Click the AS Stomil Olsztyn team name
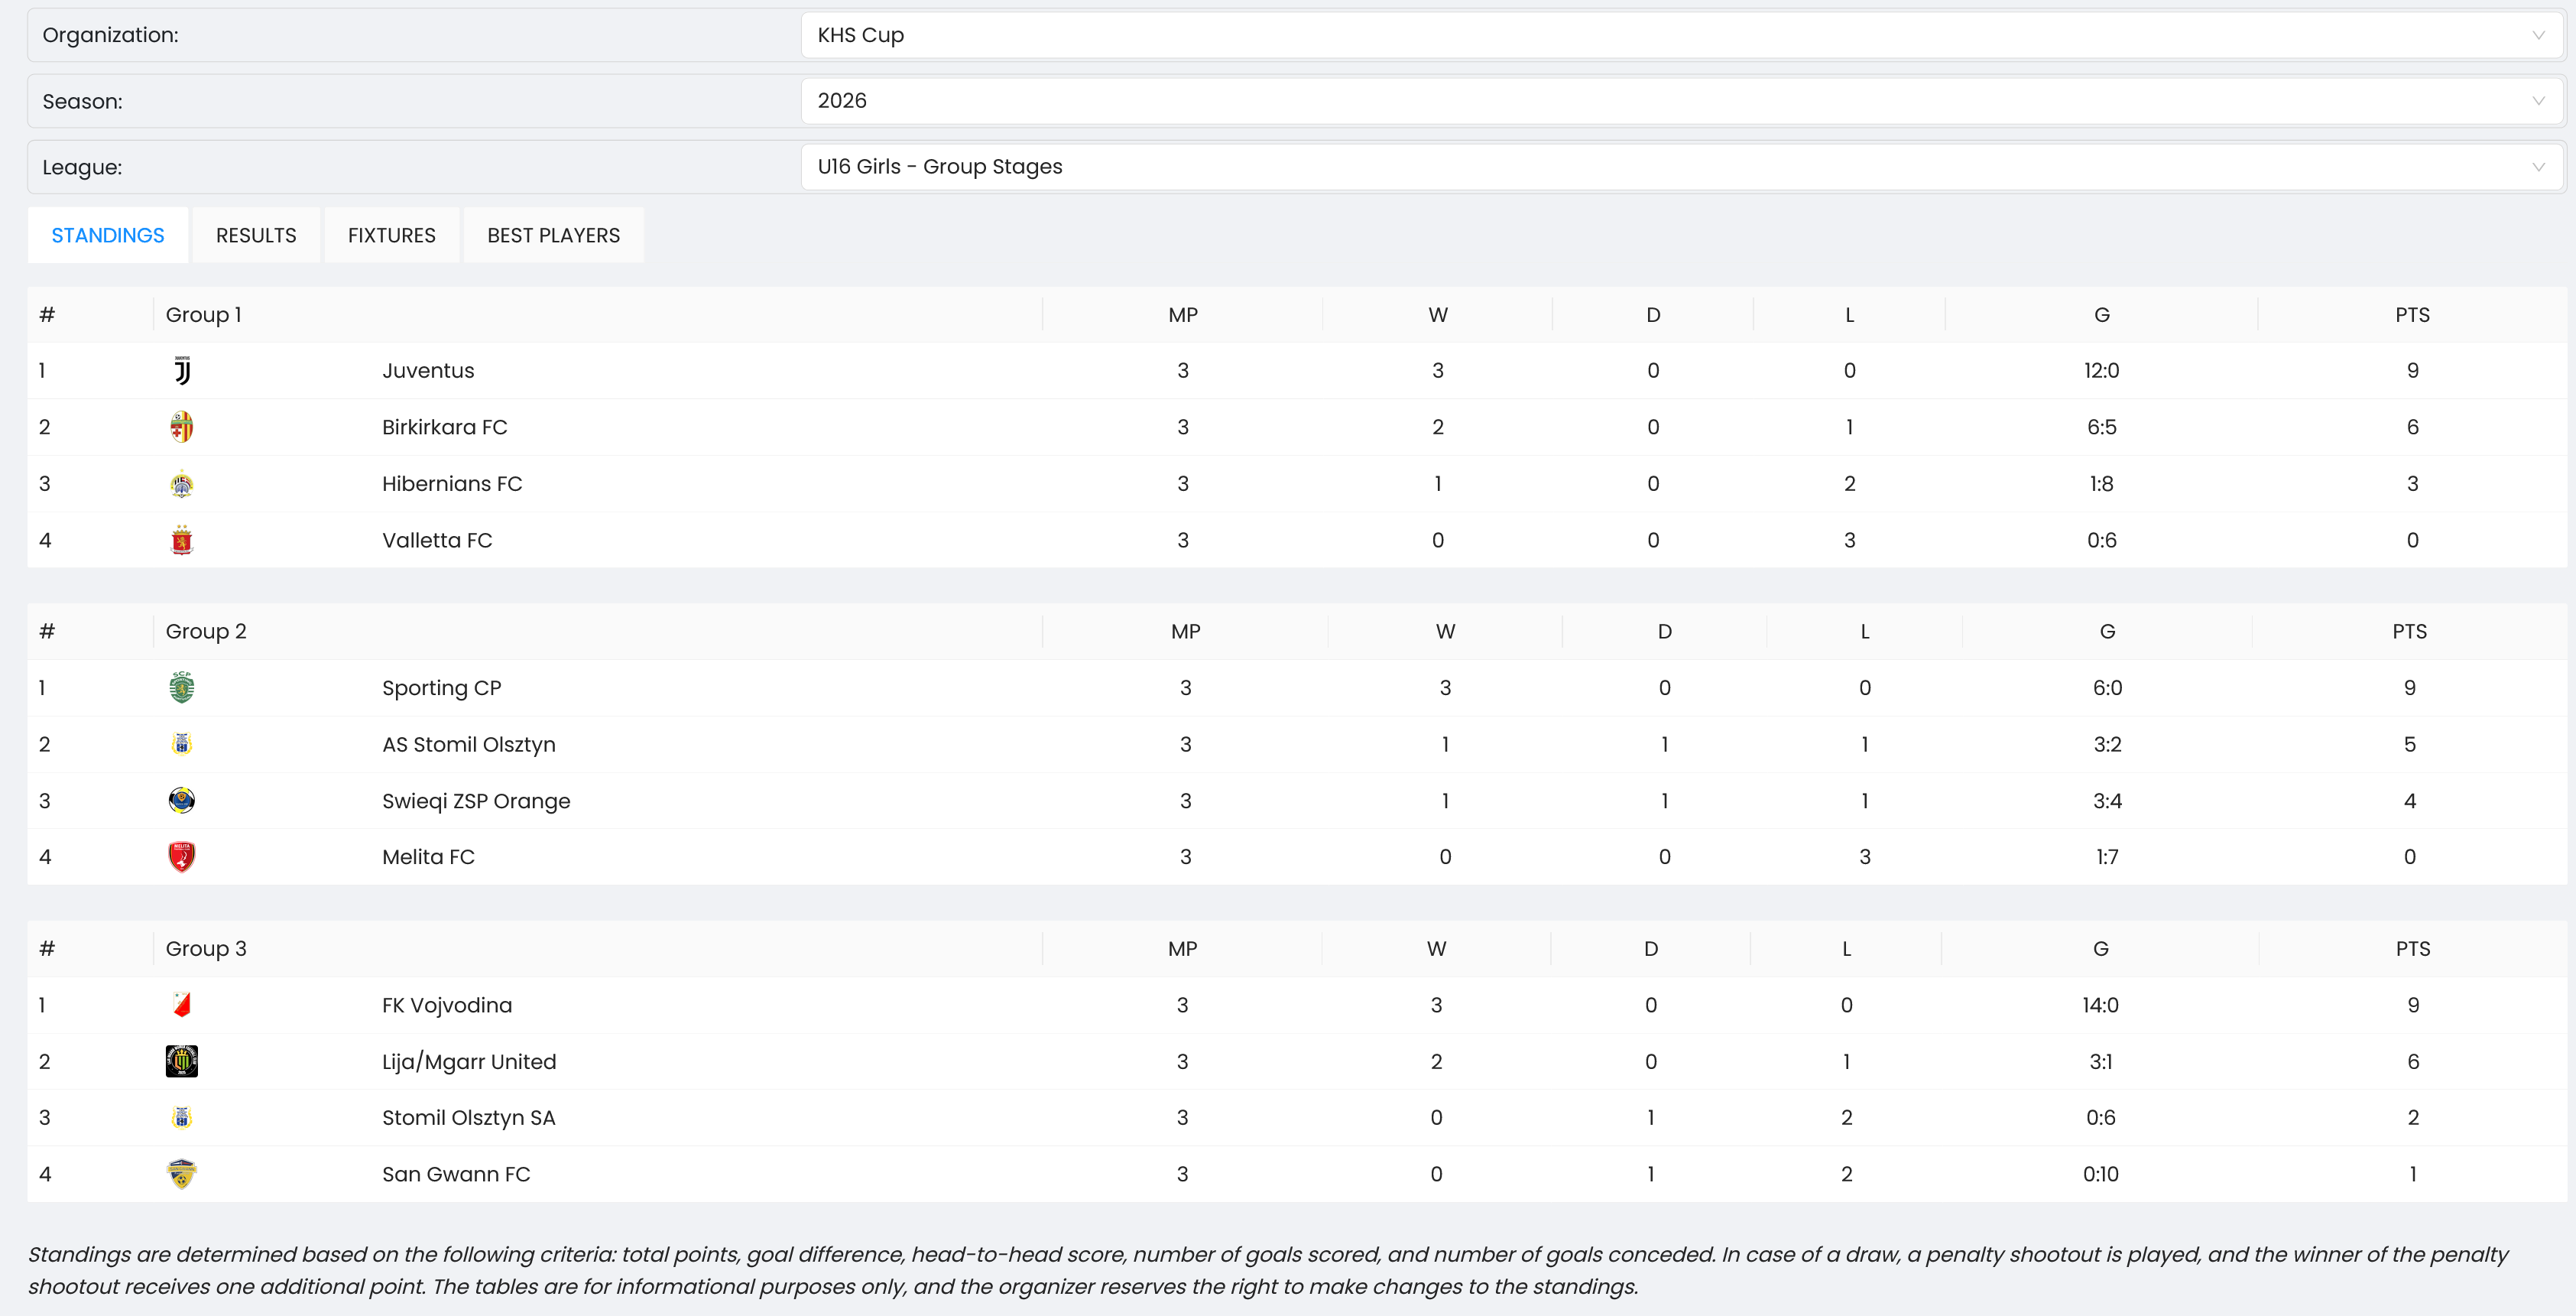This screenshot has height=1316, width=2576. tap(468, 745)
